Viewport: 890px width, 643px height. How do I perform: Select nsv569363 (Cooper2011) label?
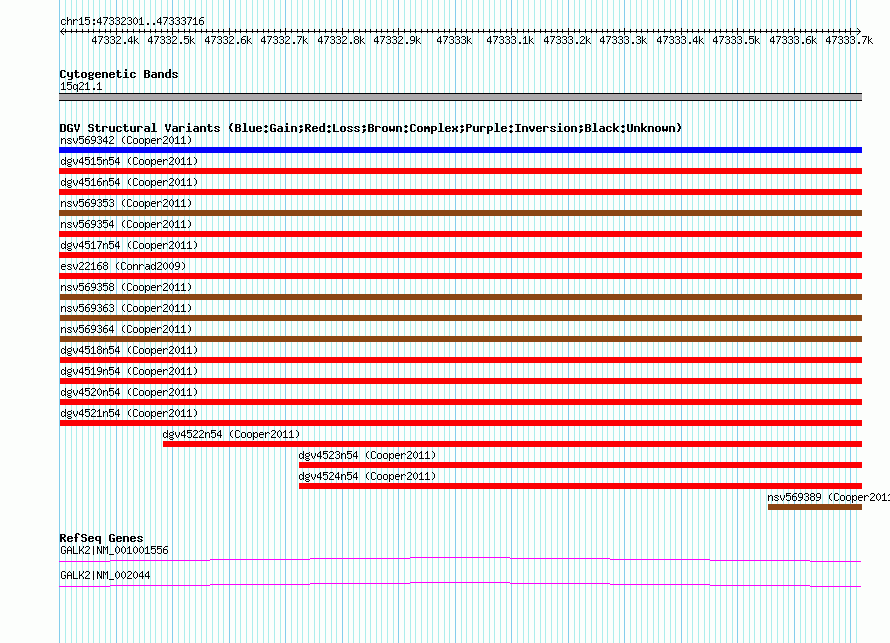pos(126,308)
